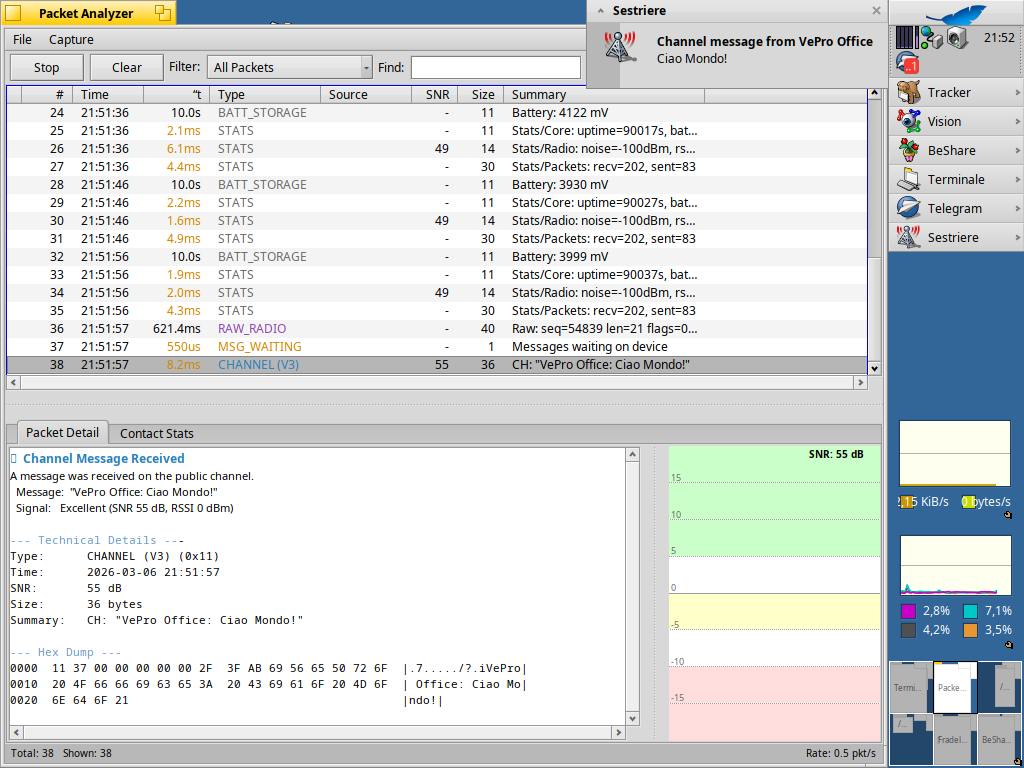Open the Deskbar leaf menu
Image resolution: width=1024 pixels, height=768 pixels.
[x=955, y=12]
